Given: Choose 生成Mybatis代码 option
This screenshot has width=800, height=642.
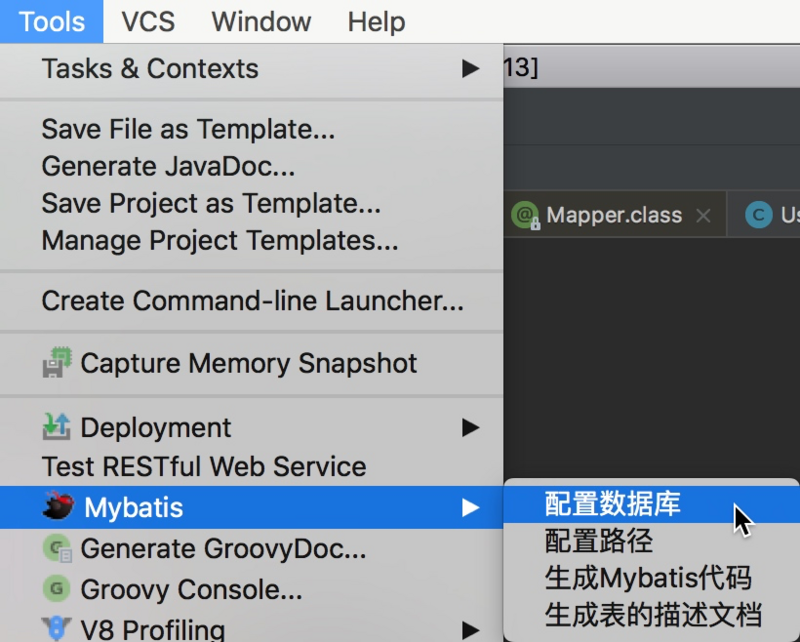Looking at the screenshot, I should 652,578.
